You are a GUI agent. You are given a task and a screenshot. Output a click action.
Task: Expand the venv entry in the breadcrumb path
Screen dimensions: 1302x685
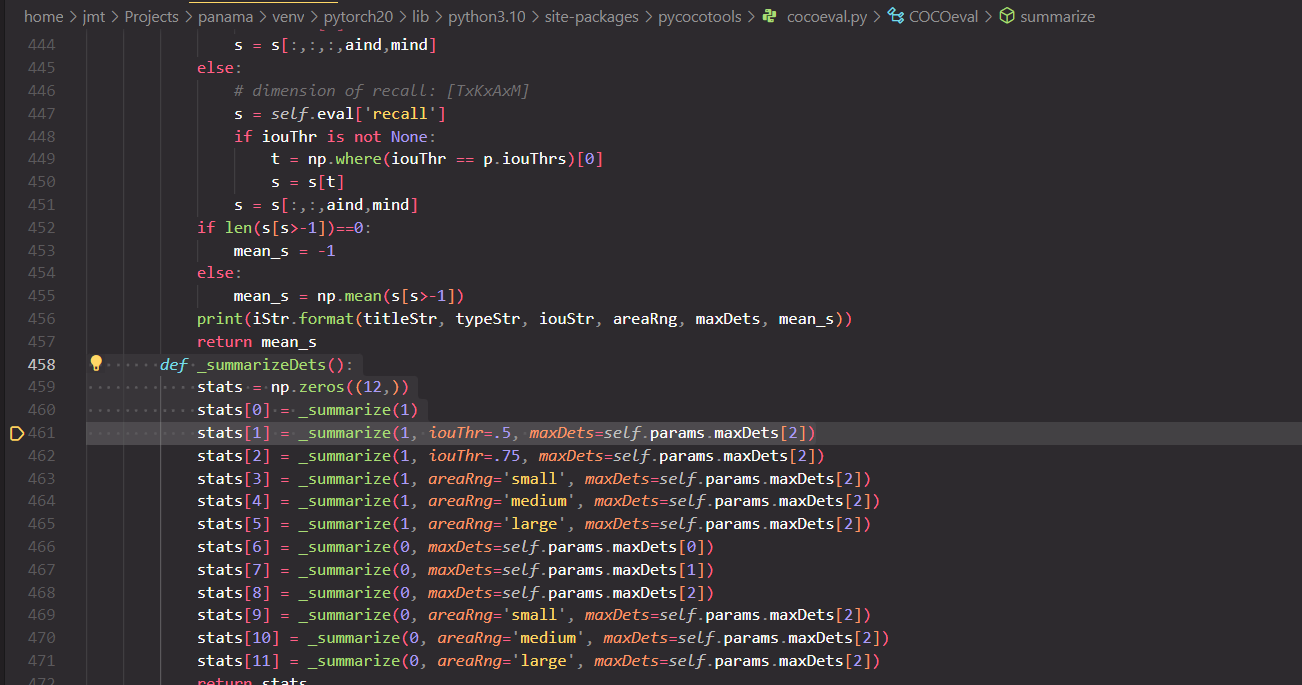[x=288, y=17]
